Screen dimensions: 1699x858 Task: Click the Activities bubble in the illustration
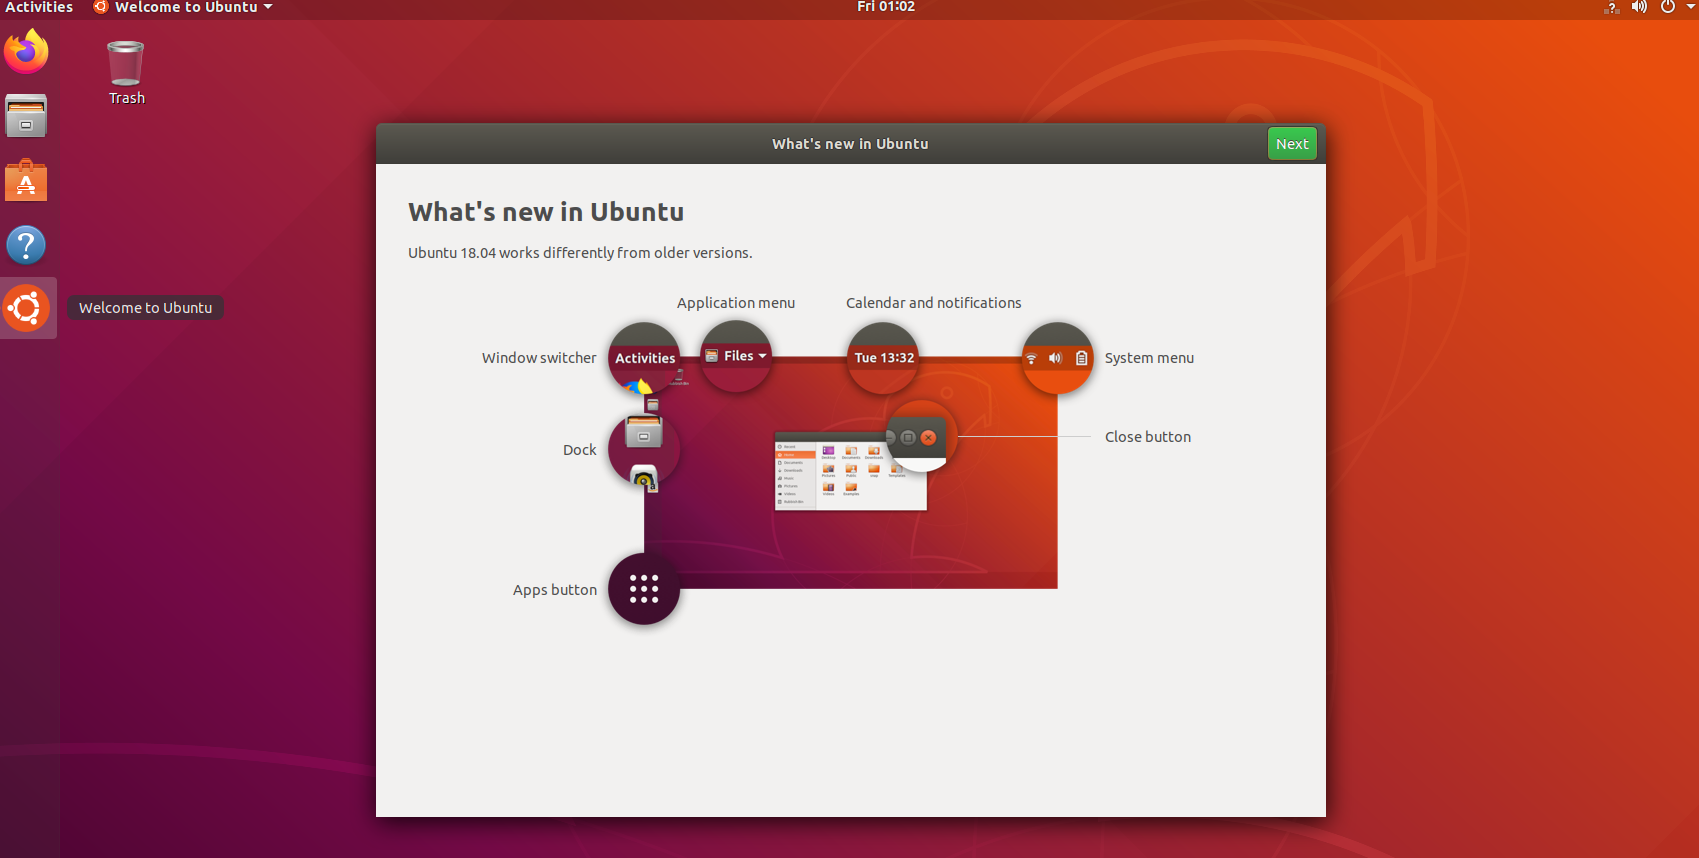coord(644,358)
